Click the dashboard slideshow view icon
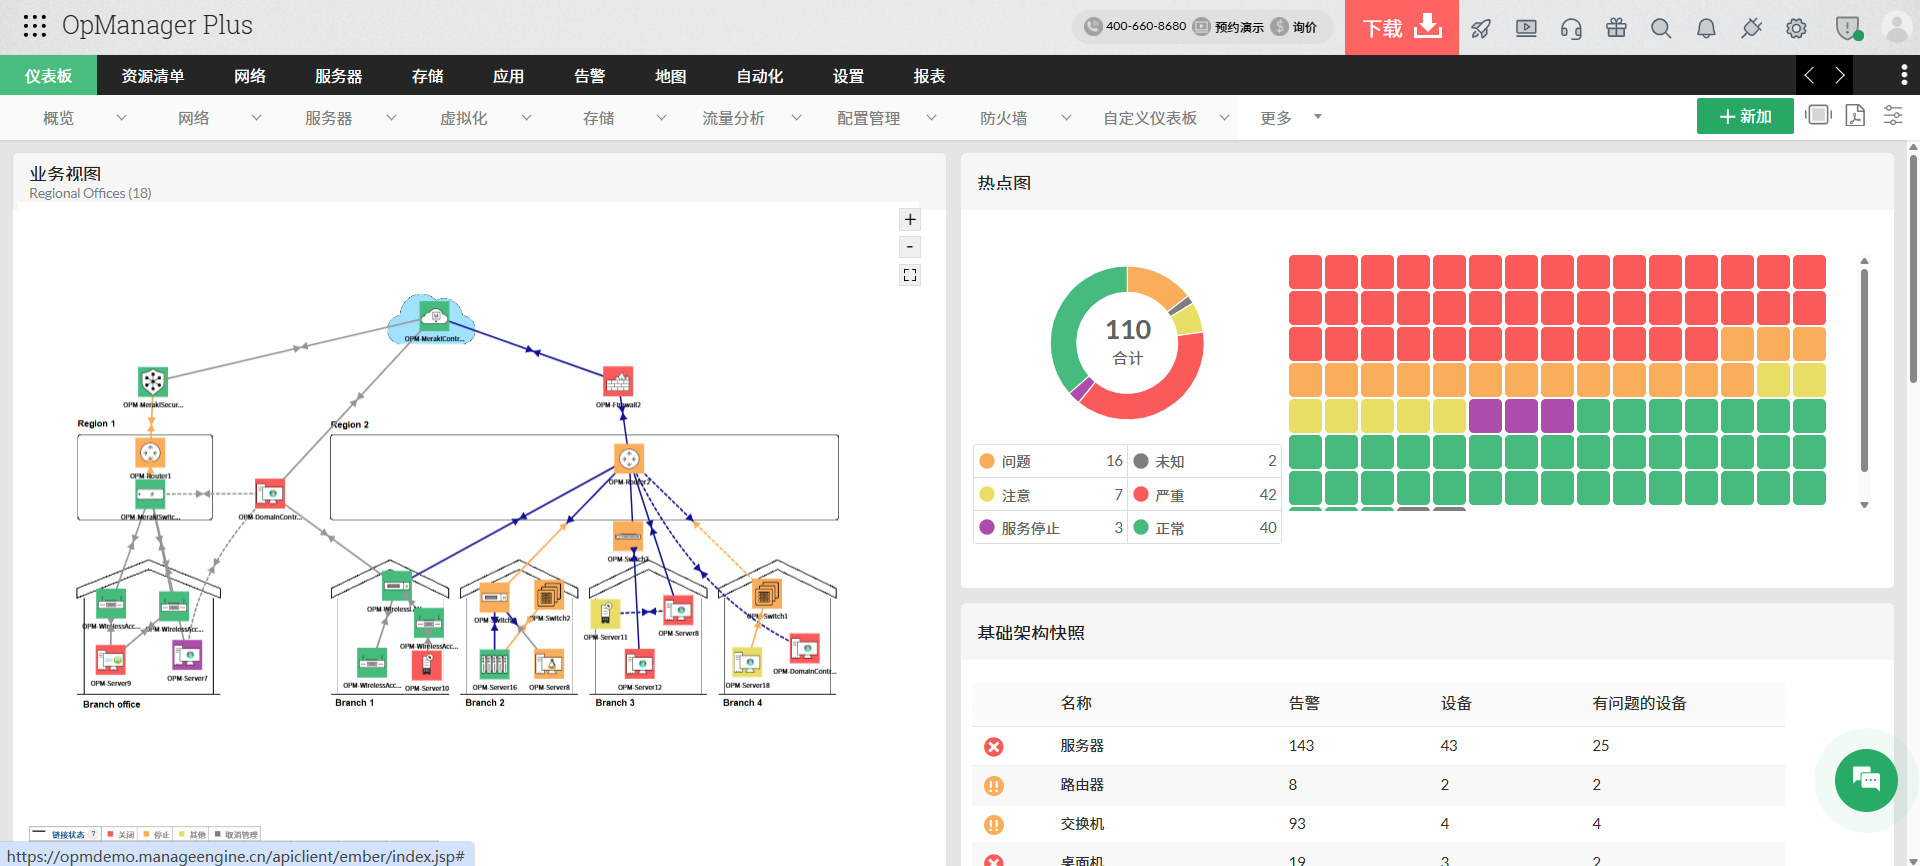Image resolution: width=1920 pixels, height=866 pixels. point(1818,115)
